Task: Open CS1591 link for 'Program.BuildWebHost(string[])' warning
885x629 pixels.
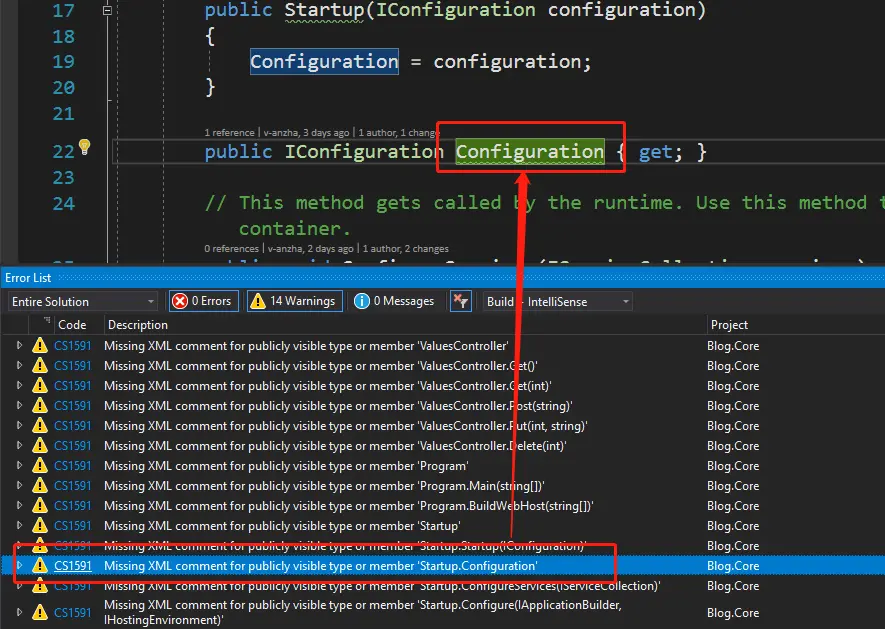Action: (72, 506)
